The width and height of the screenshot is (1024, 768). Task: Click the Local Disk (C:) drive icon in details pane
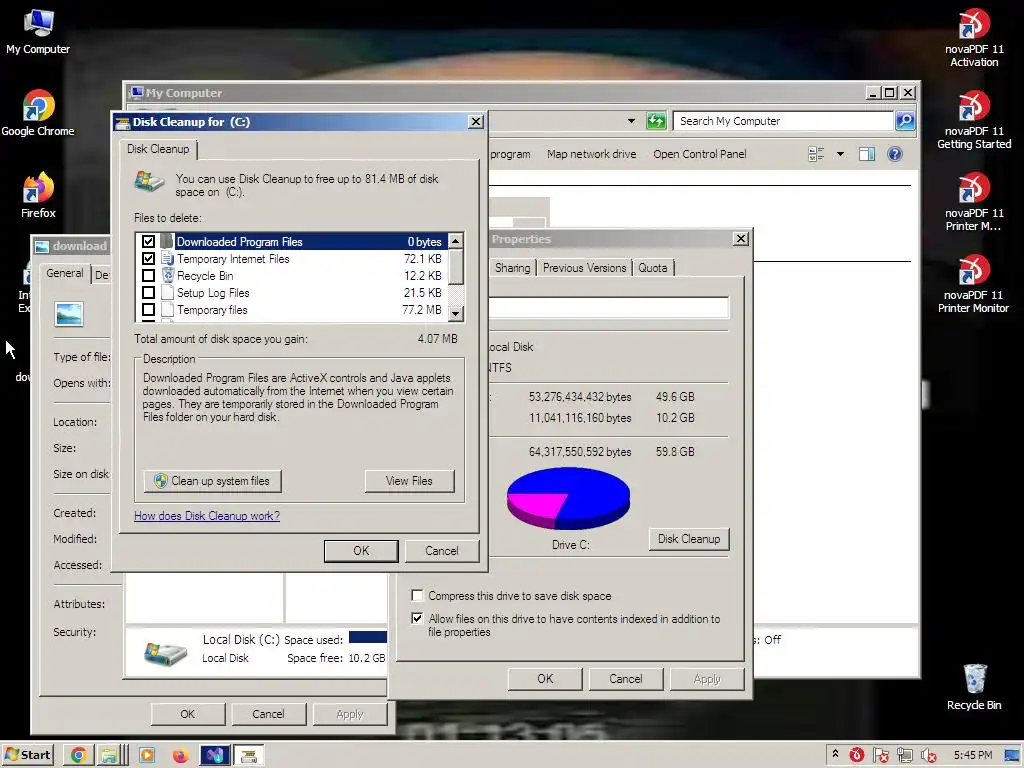(x=165, y=654)
